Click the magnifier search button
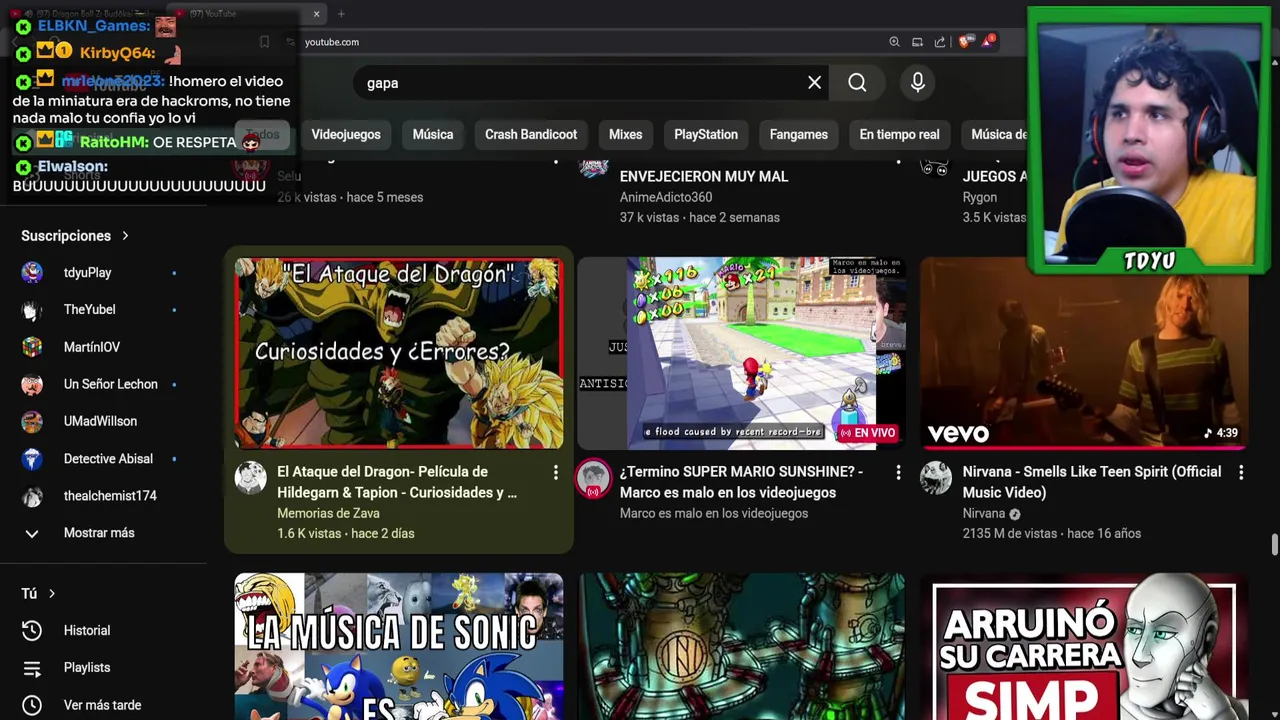This screenshot has width=1280, height=720. tap(857, 83)
